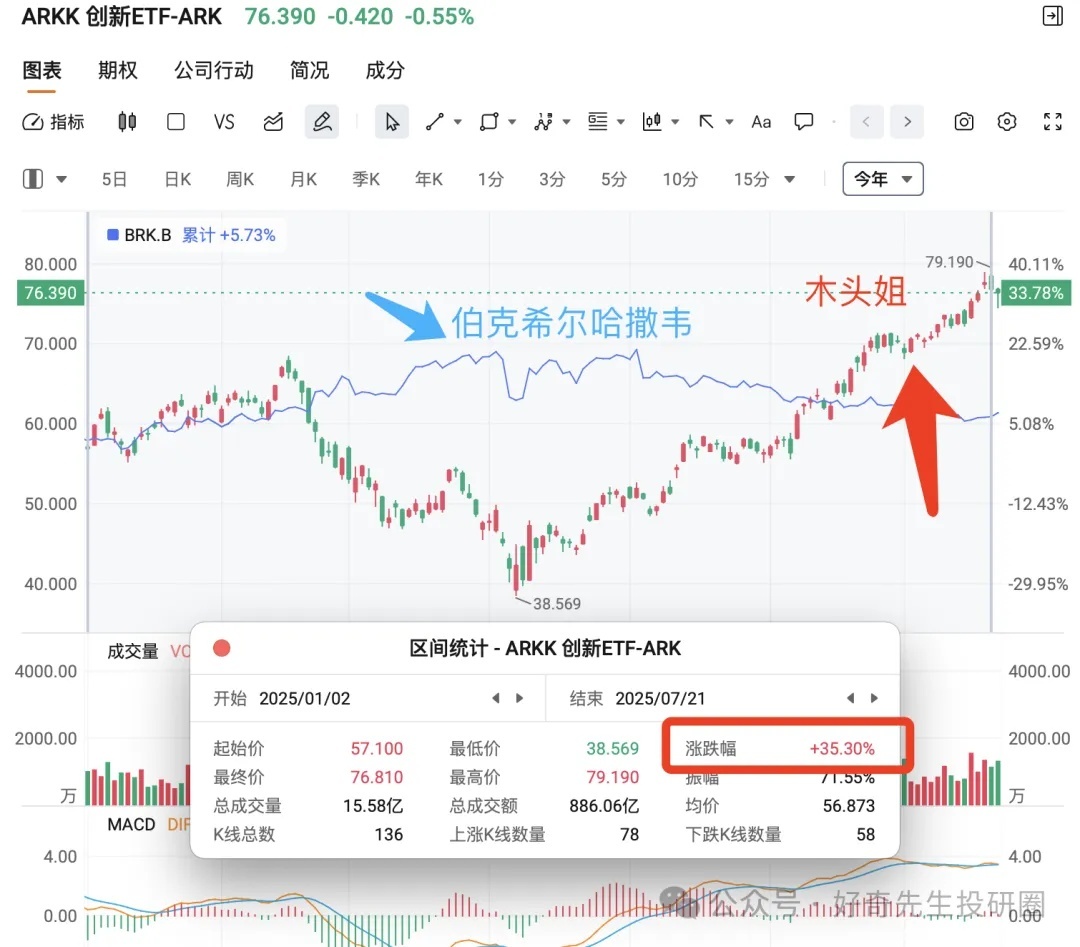The height and width of the screenshot is (947, 1080).
Task: Step end date 2025/07/21 forward
Action: point(875,698)
